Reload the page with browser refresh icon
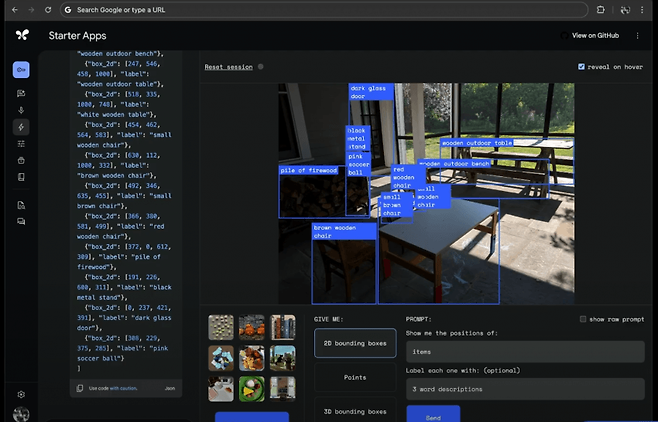 pos(48,9)
